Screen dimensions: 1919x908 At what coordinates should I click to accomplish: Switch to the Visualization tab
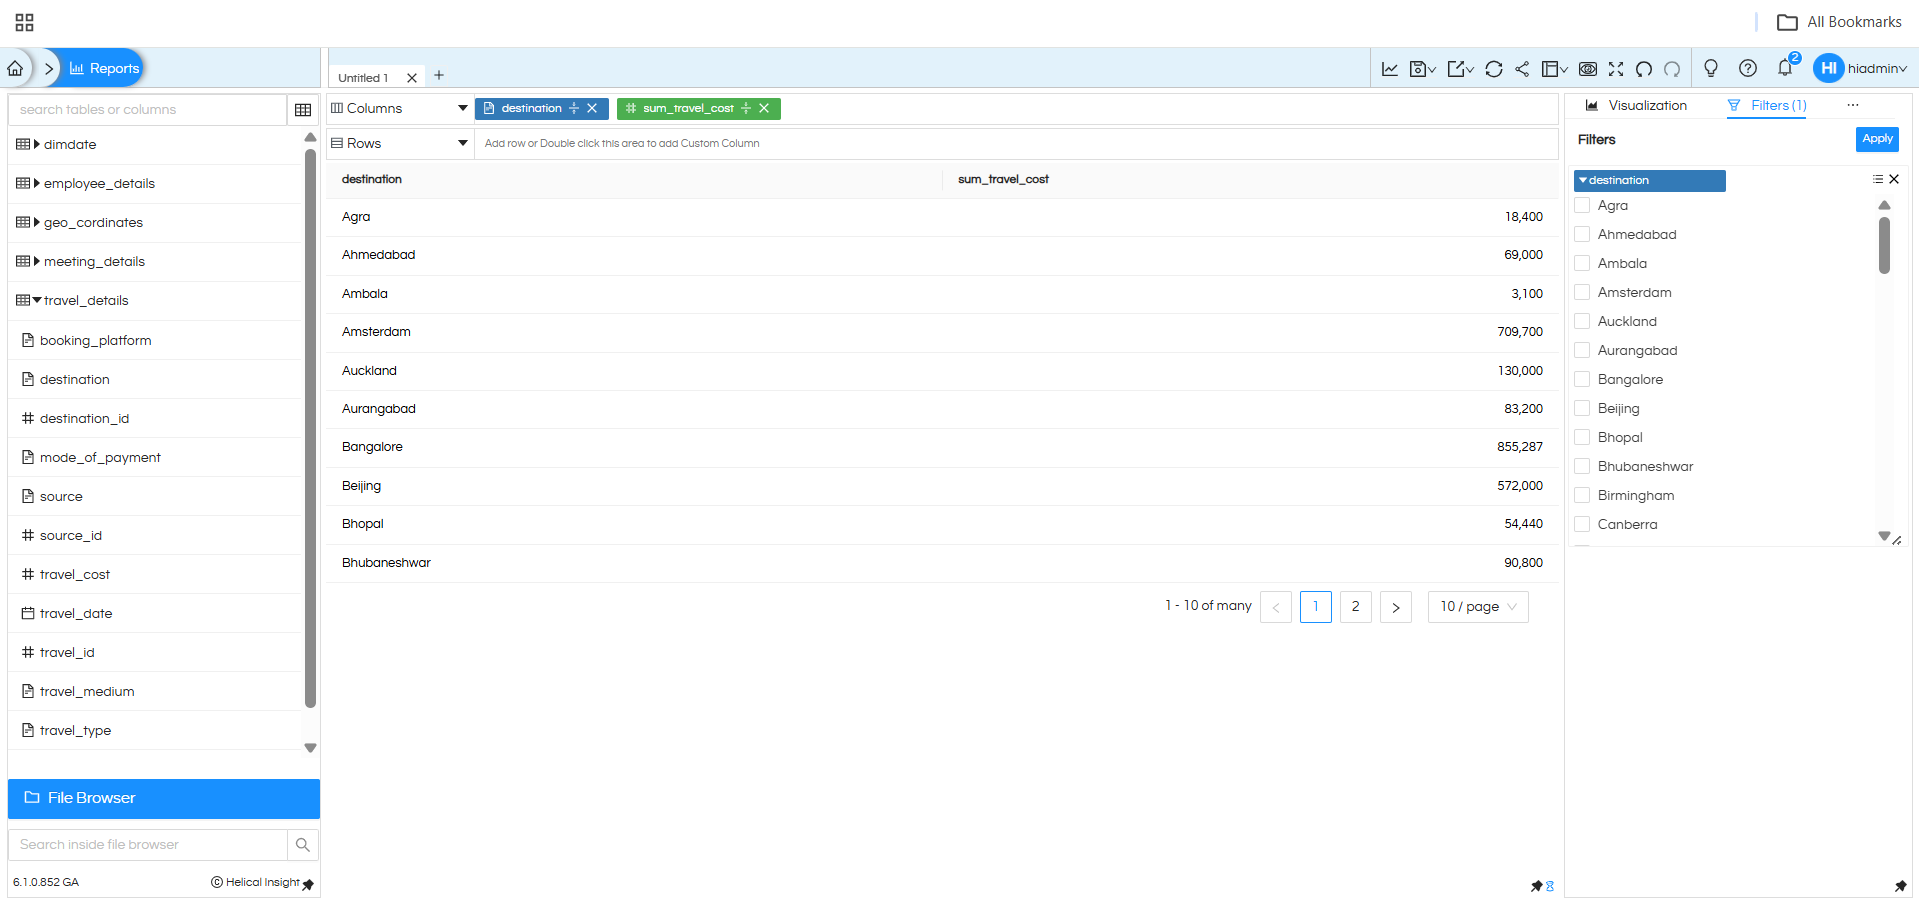[1636, 106]
